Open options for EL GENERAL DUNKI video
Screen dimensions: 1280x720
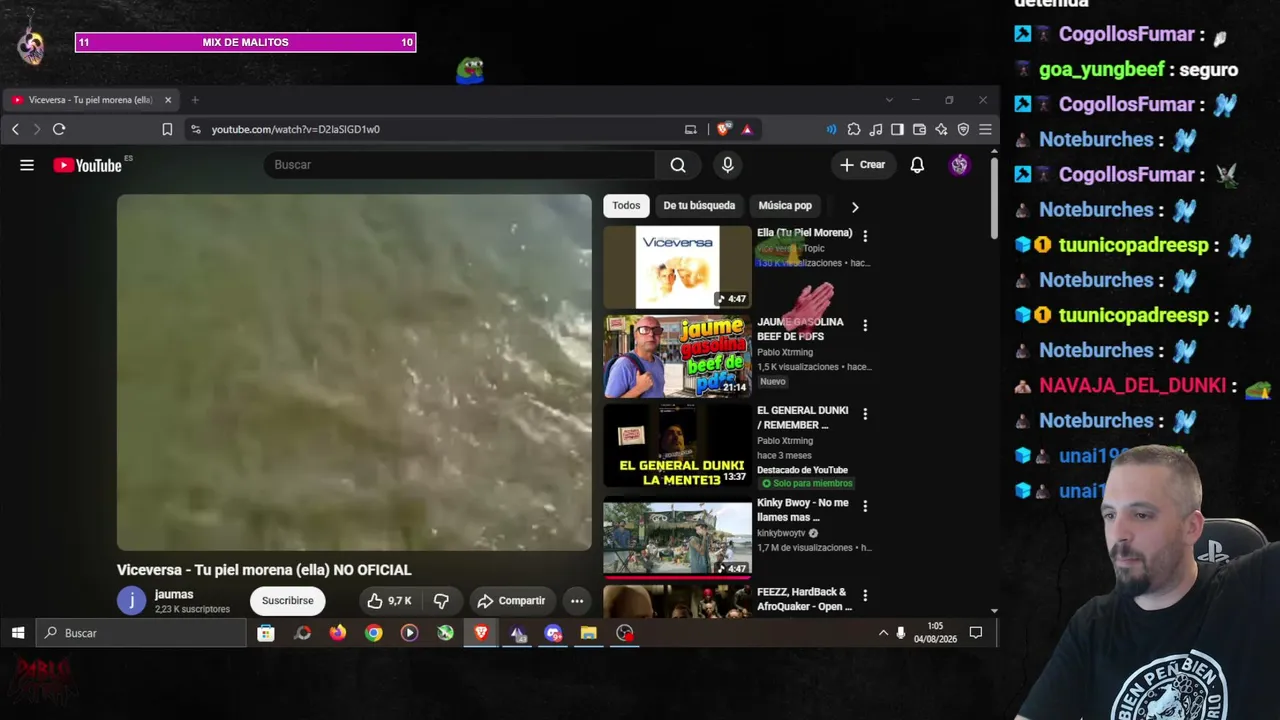(x=865, y=414)
